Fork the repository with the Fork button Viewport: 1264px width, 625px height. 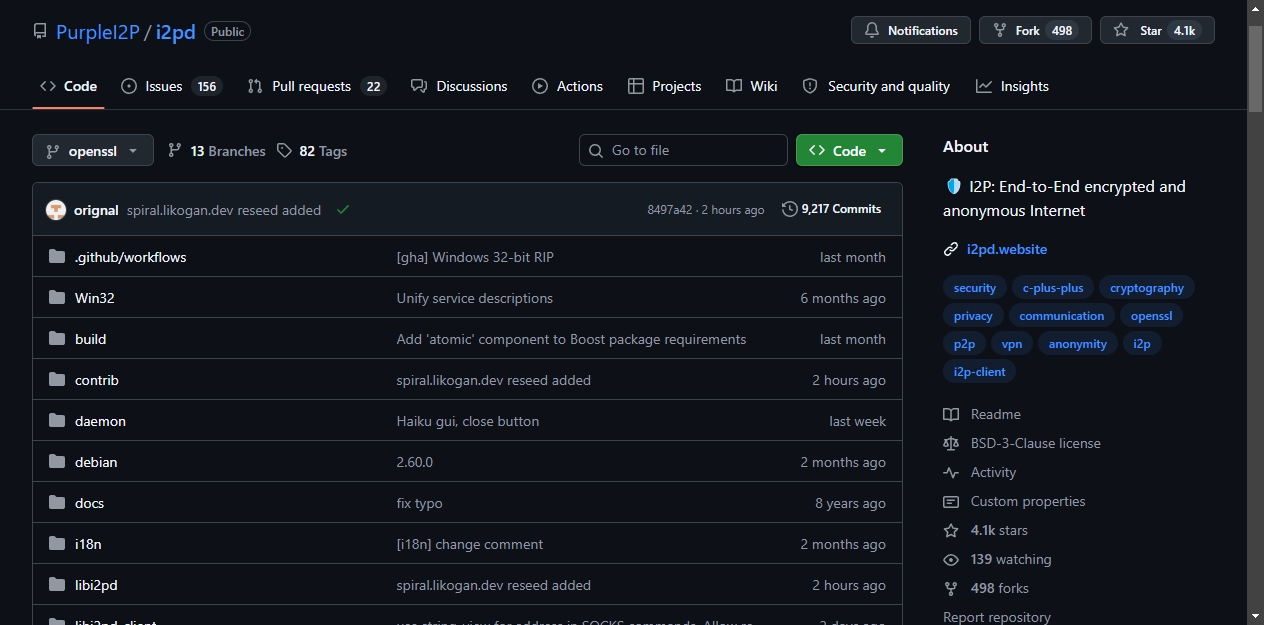1035,30
